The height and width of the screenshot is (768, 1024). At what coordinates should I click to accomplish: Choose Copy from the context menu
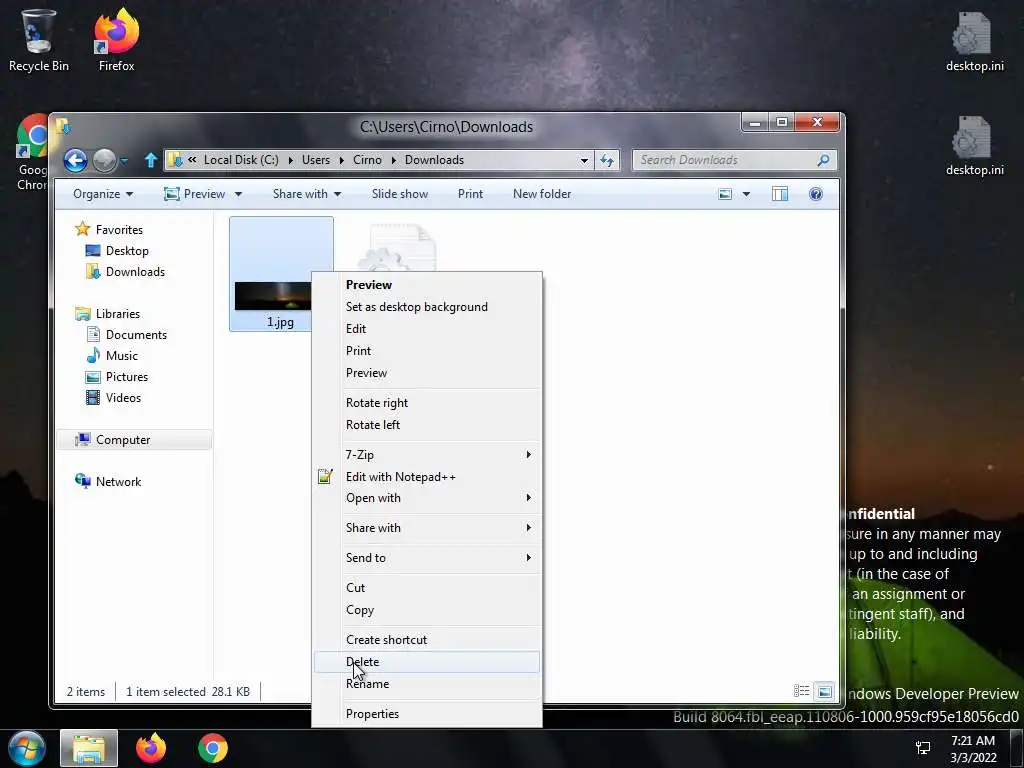tap(427, 610)
